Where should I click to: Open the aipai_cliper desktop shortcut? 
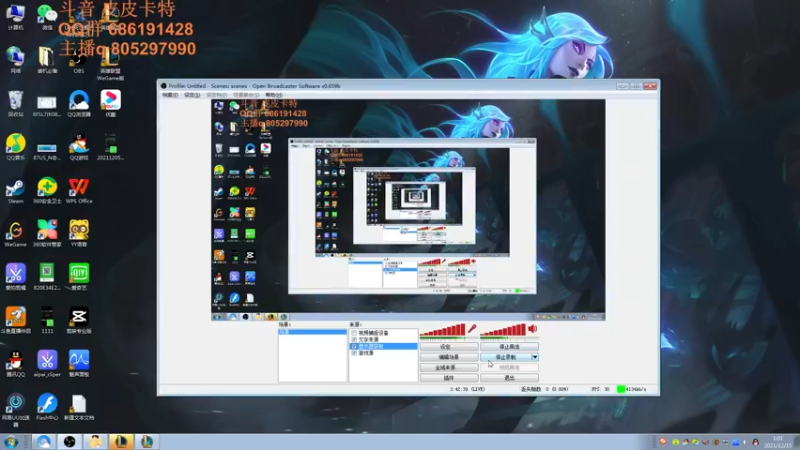[x=47, y=364]
